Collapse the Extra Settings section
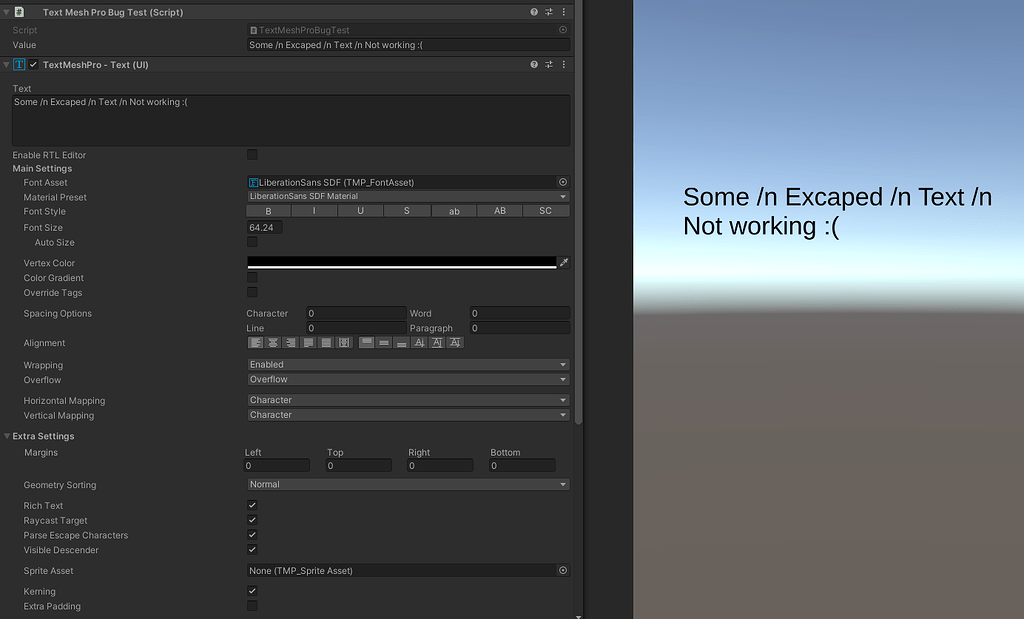 tap(7, 436)
